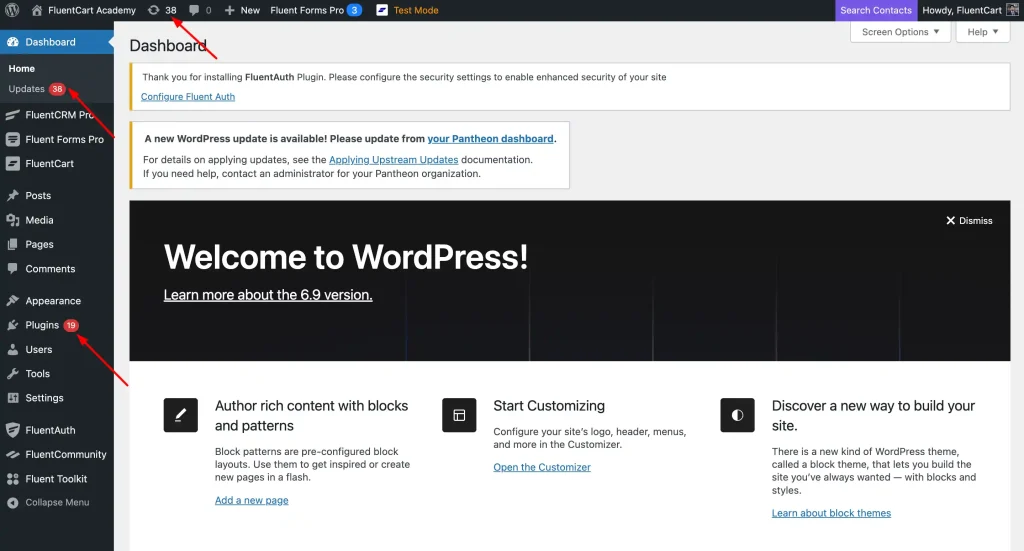Click the layout icon beside Start Customizing

(459, 415)
